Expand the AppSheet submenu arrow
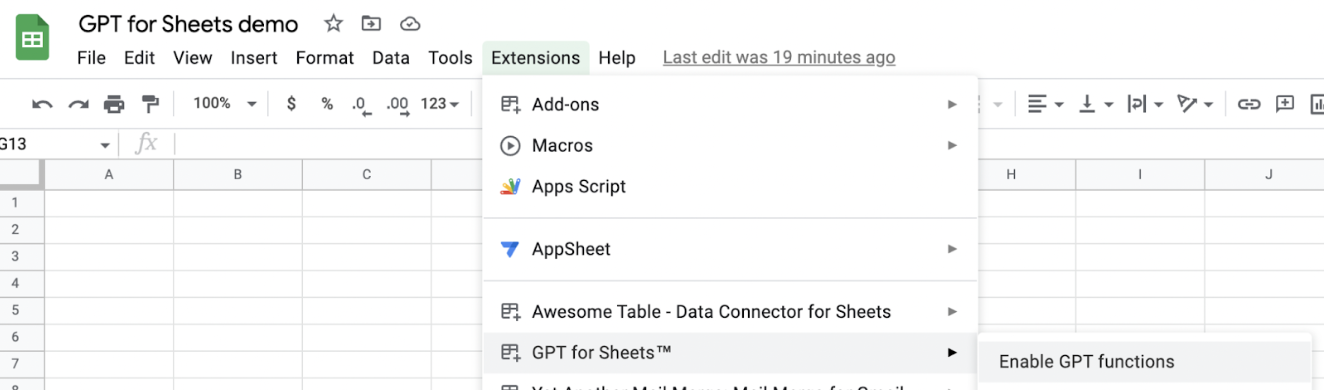 952,249
